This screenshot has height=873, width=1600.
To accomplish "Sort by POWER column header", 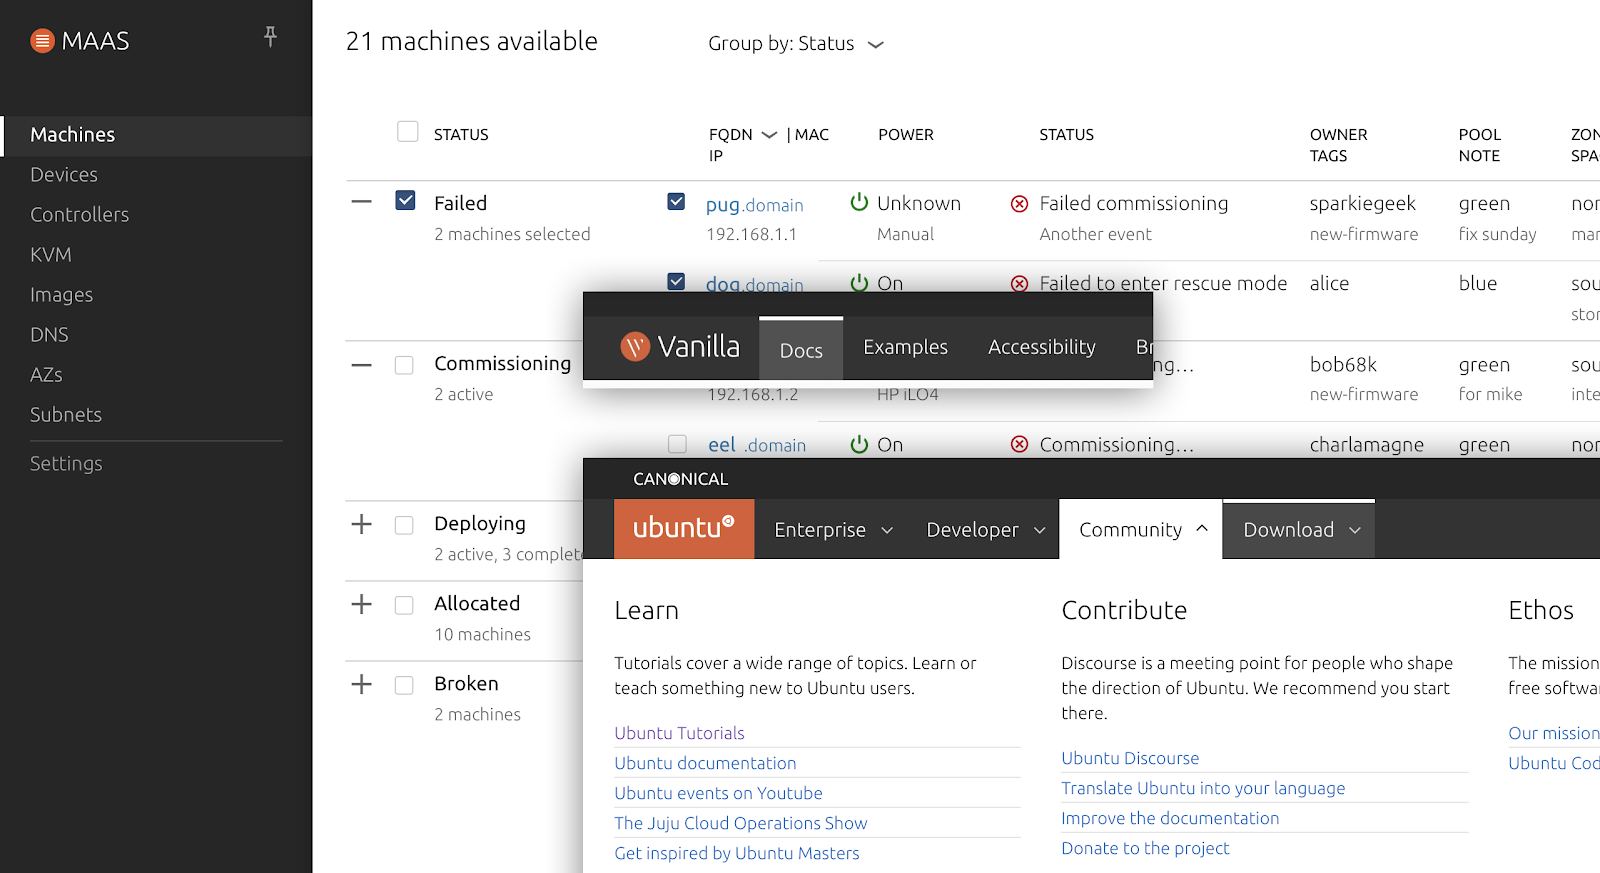I will [x=906, y=135].
